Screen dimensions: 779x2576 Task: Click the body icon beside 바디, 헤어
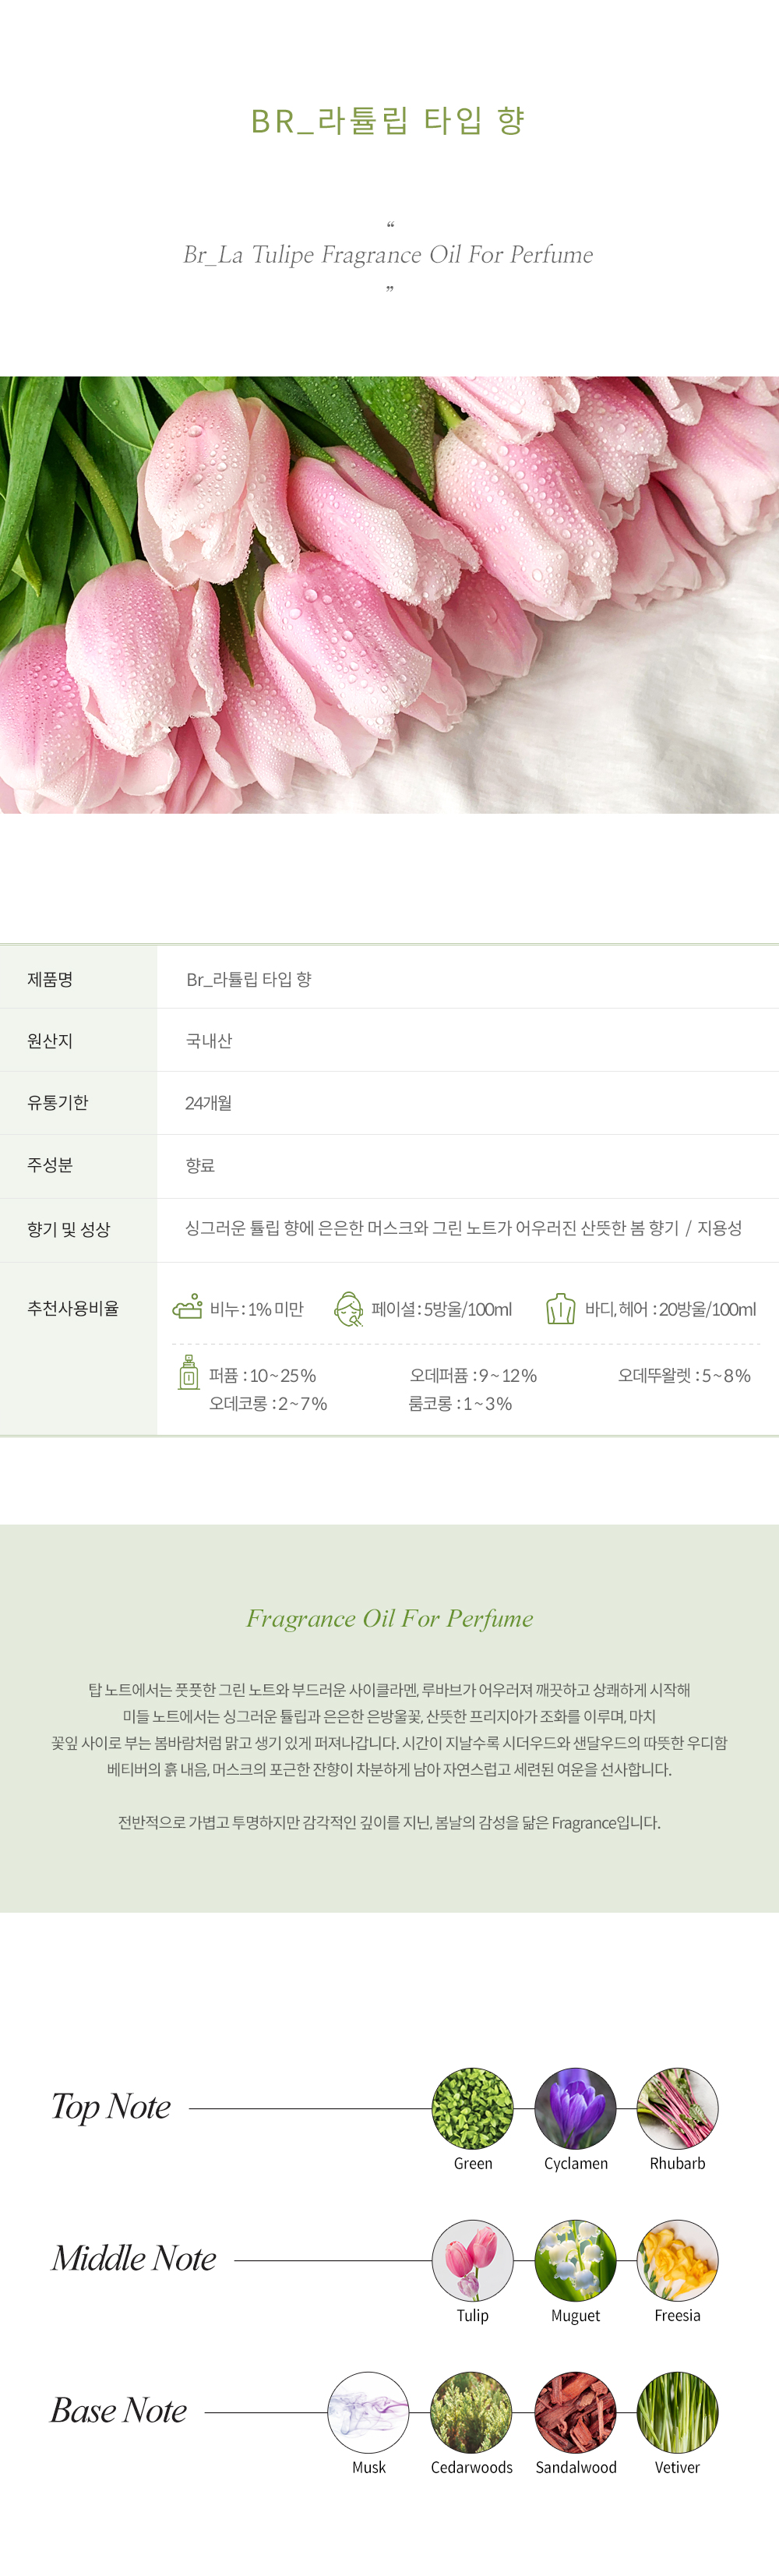(x=561, y=1308)
